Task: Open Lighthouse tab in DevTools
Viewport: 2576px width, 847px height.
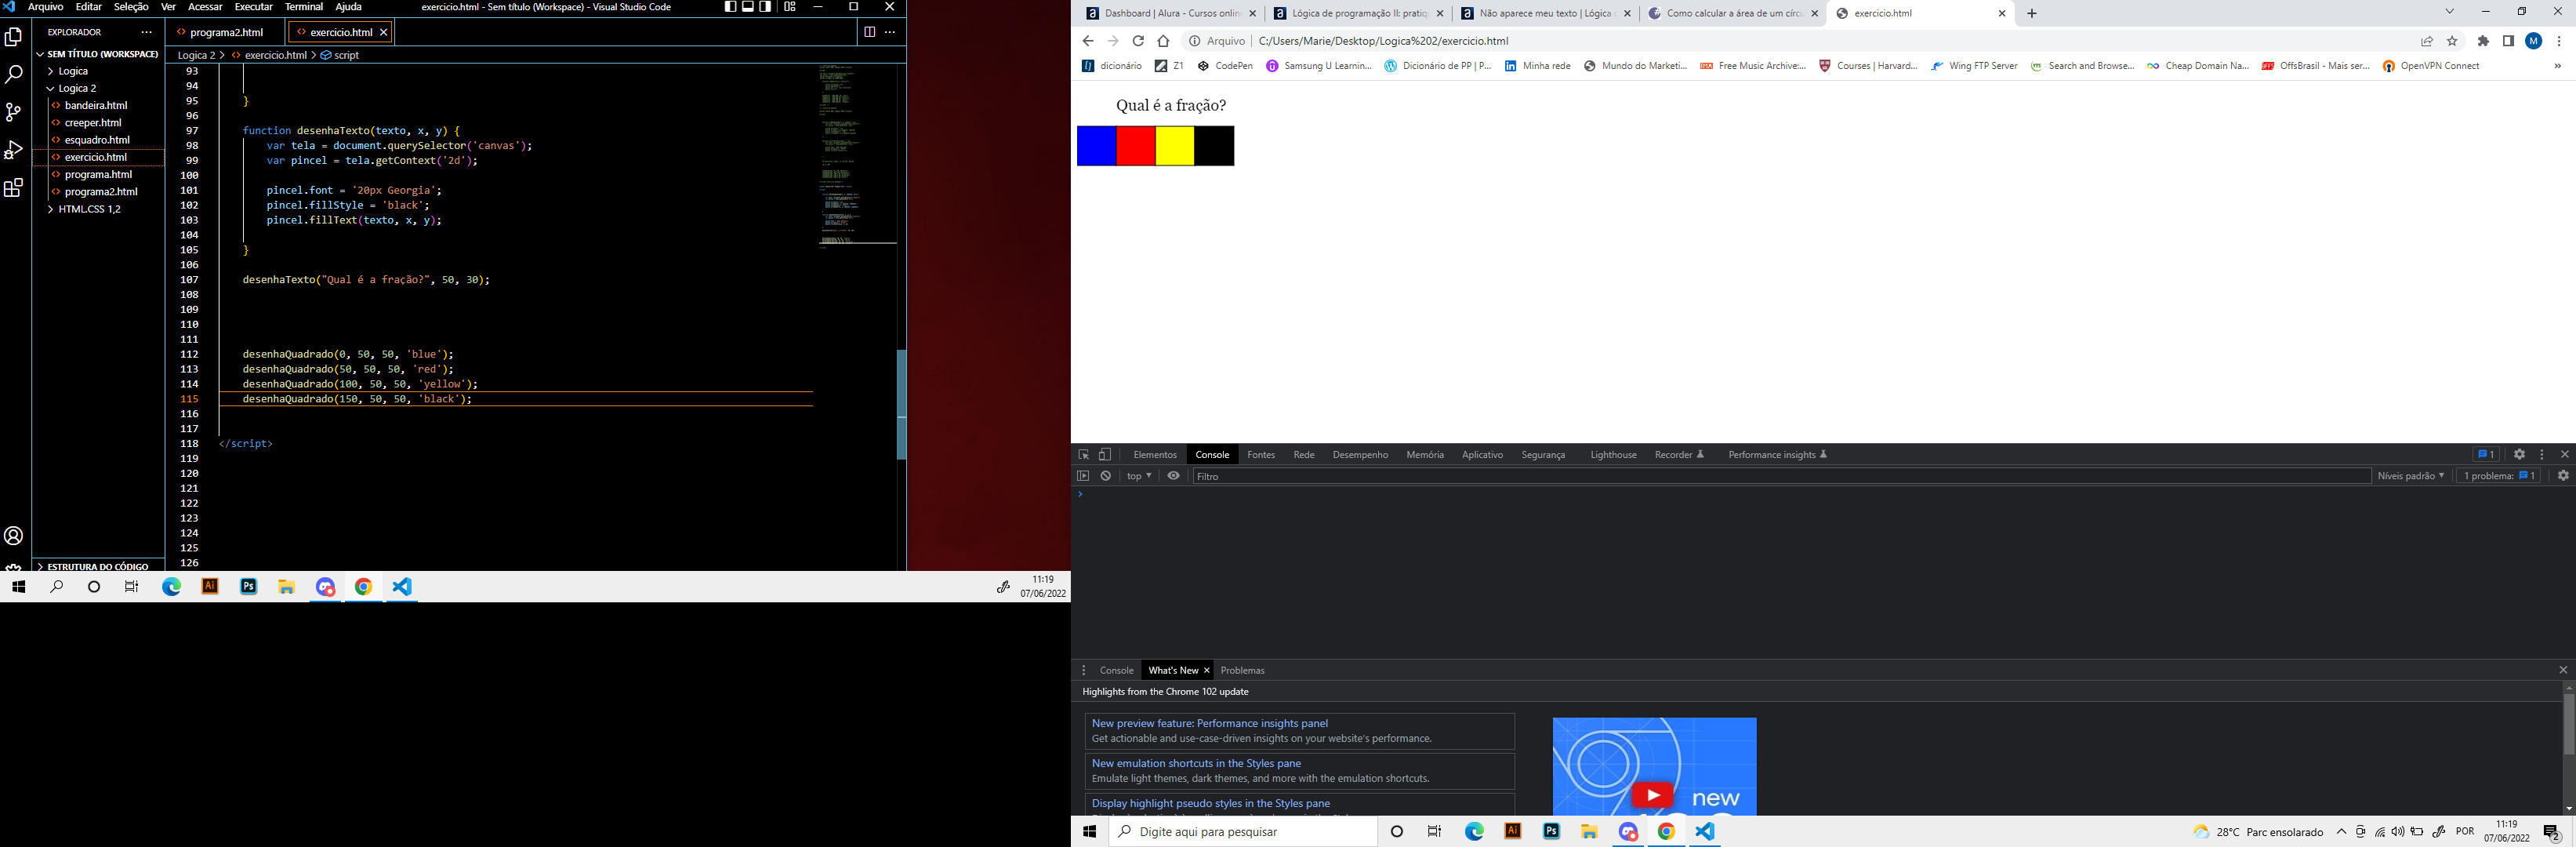Action: 1613,455
